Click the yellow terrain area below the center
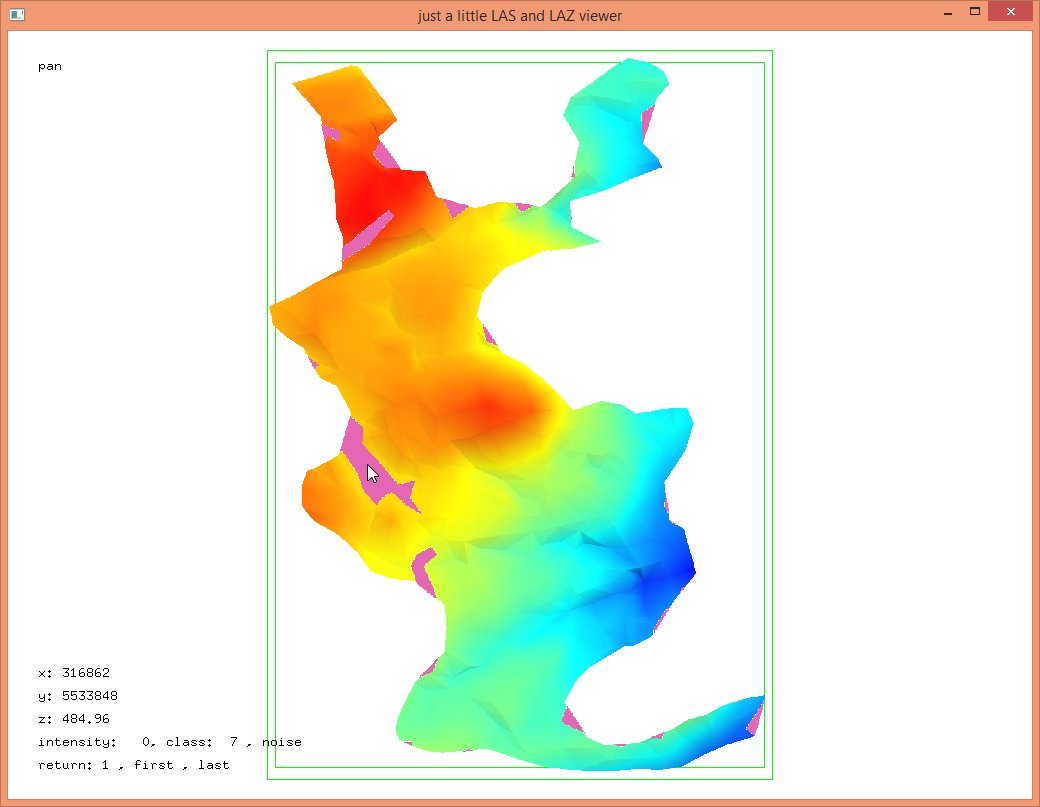 point(455,510)
